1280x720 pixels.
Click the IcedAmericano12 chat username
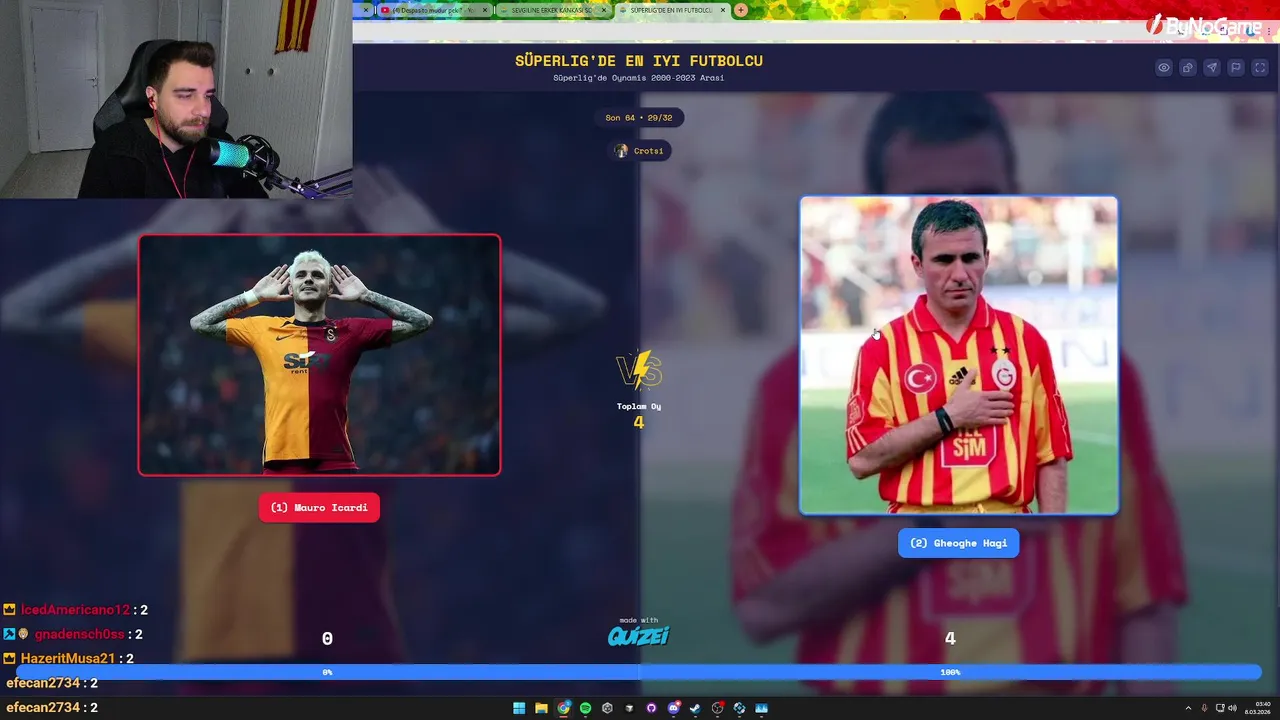pos(75,610)
